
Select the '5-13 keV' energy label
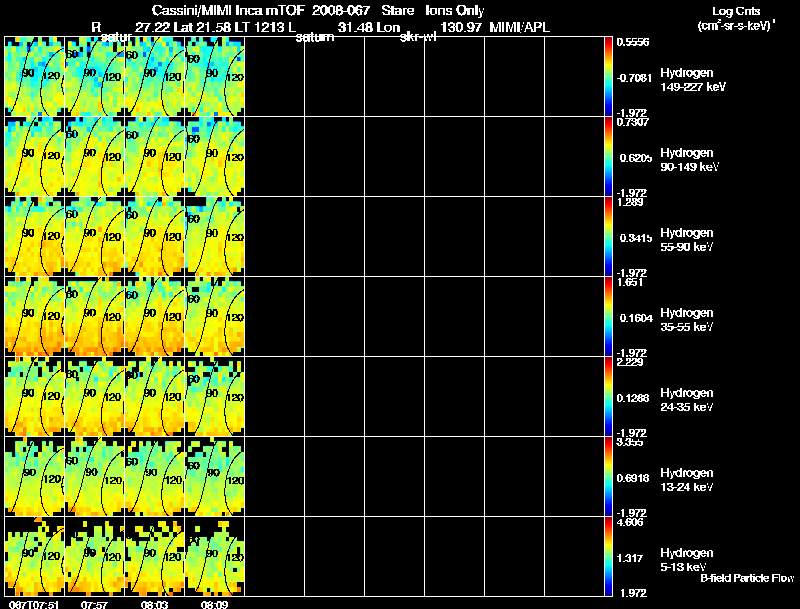[684, 567]
